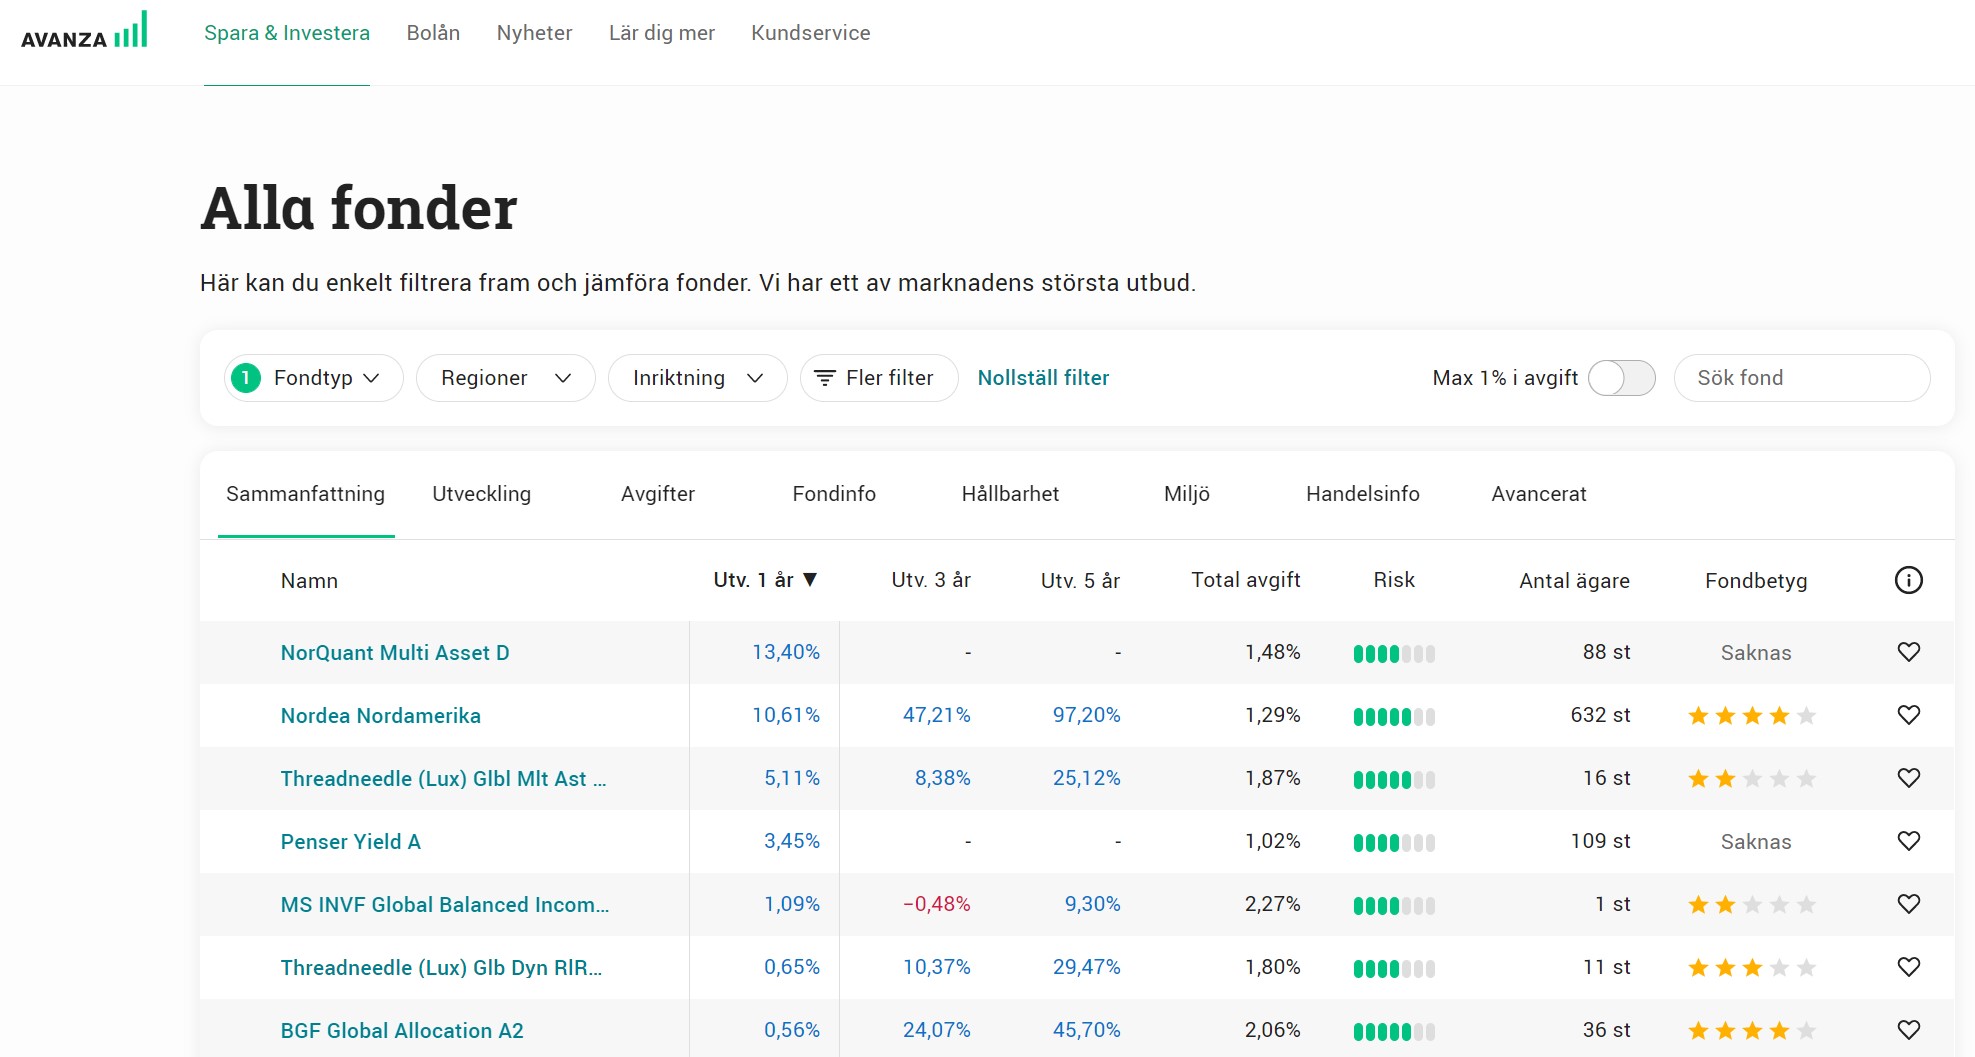The image size is (1975, 1057).
Task: Sort by Risk column
Action: (1394, 580)
